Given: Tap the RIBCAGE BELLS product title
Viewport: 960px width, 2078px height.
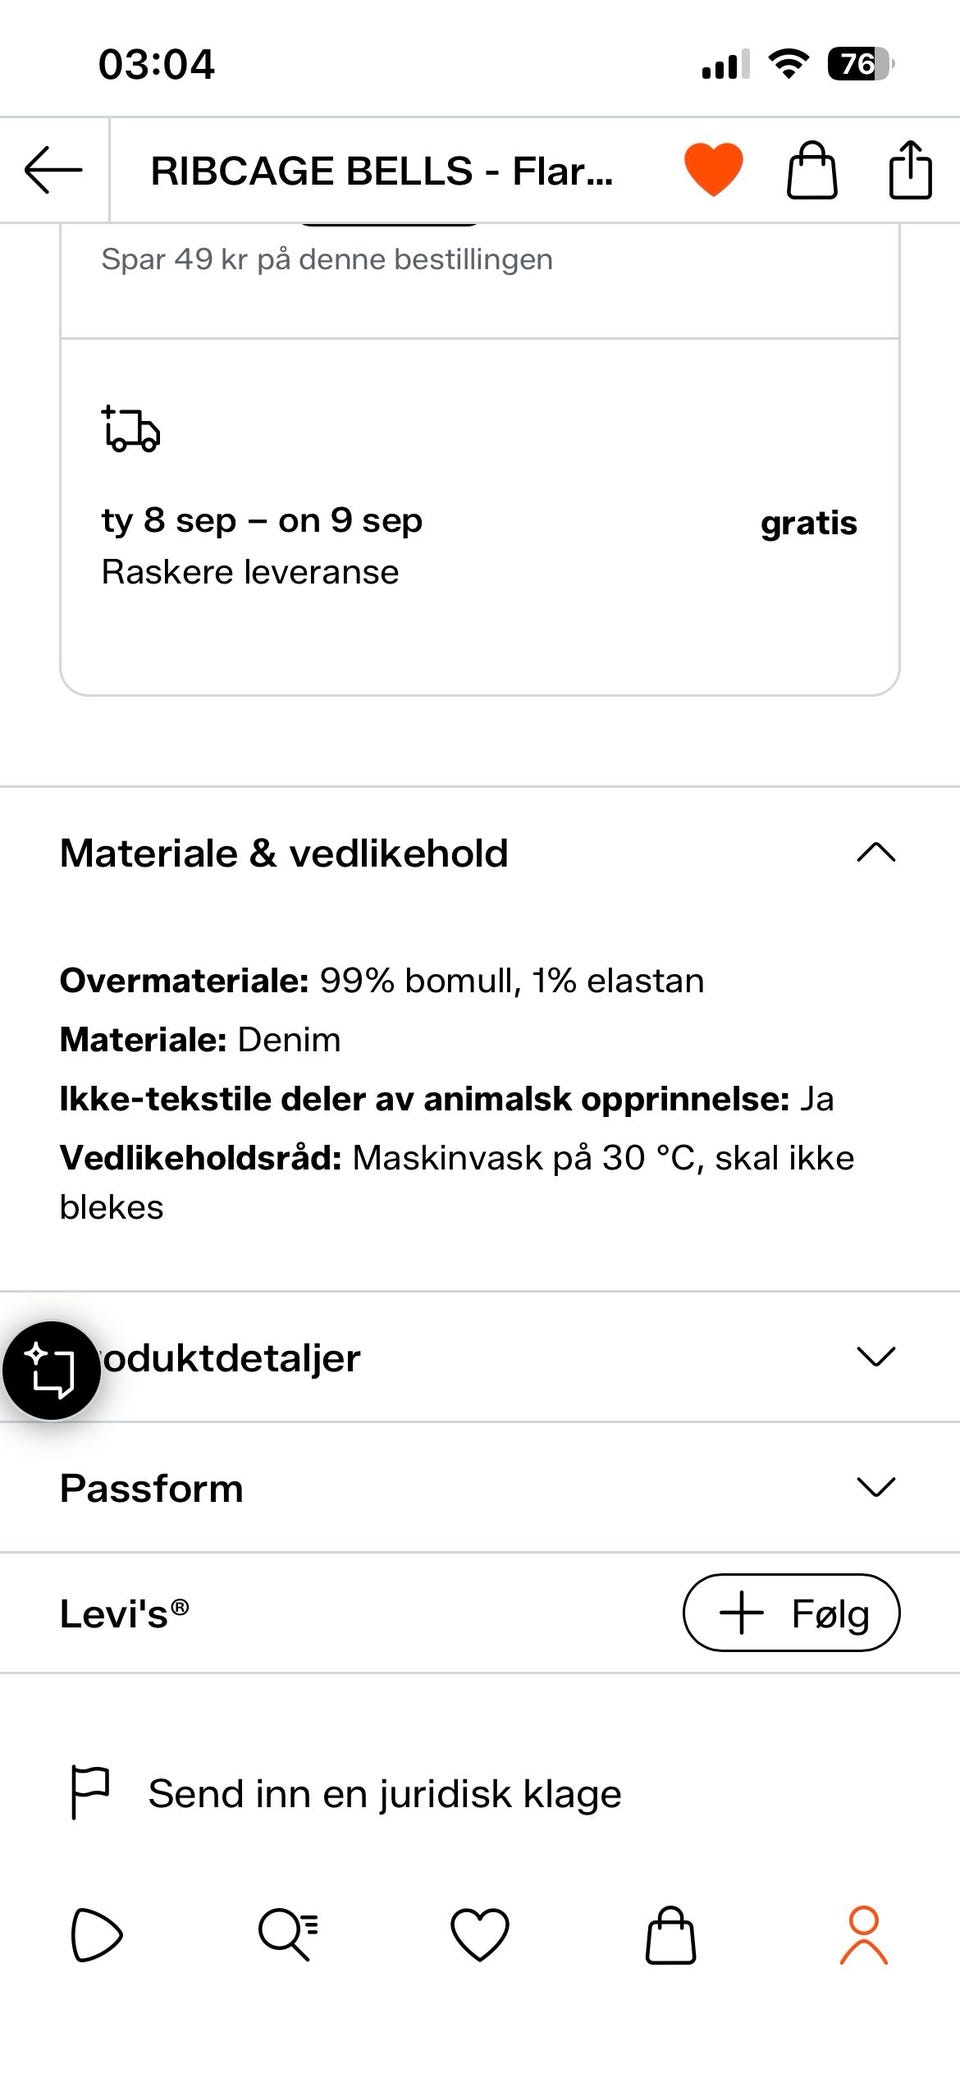Looking at the screenshot, I should tap(381, 171).
